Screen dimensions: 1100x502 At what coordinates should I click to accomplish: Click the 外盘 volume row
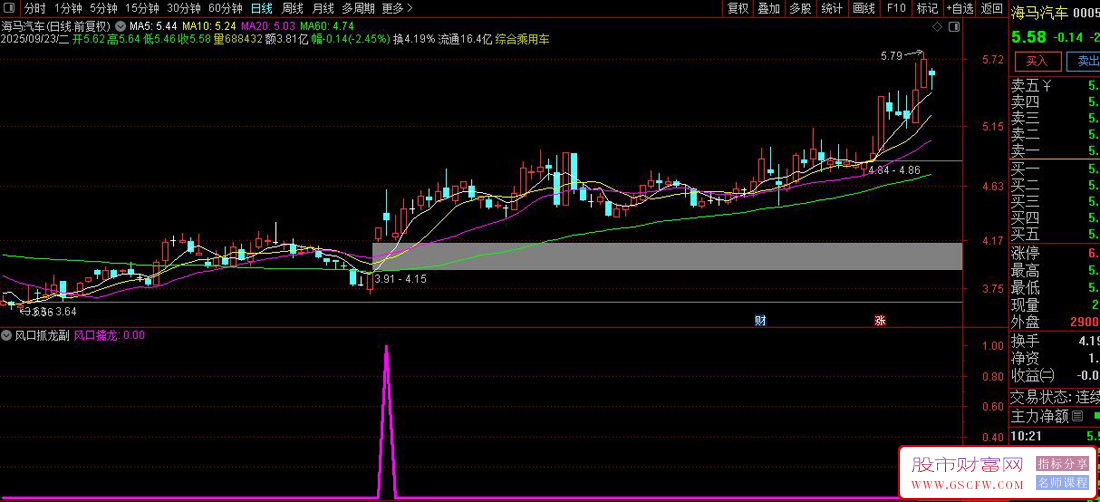click(x=1055, y=323)
